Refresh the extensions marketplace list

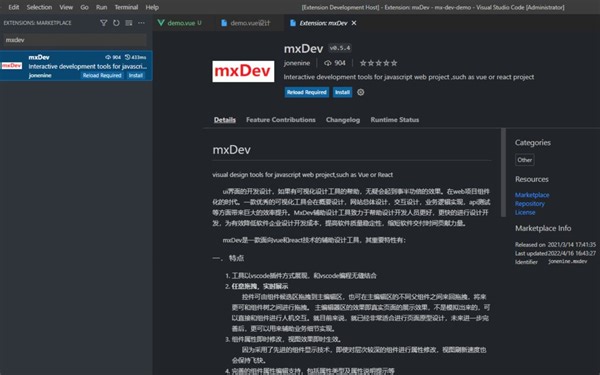click(116, 23)
